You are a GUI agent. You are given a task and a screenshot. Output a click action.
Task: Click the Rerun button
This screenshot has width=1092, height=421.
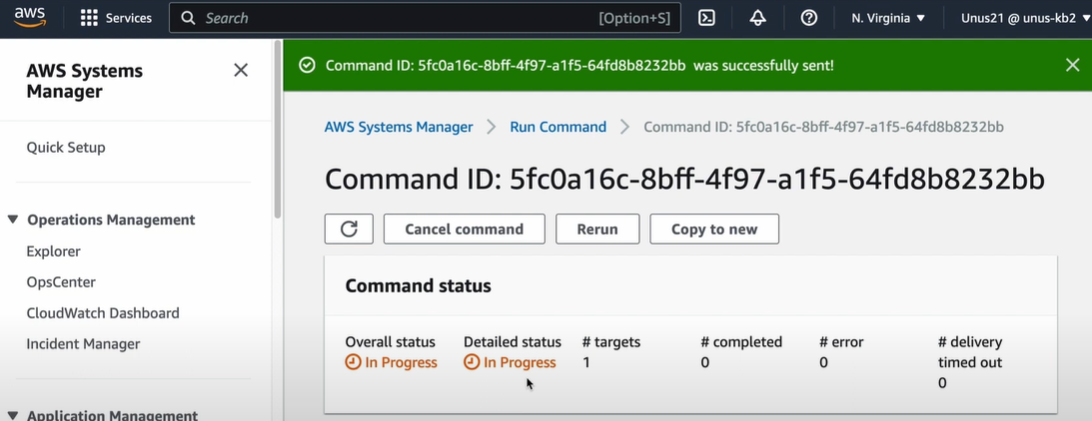(x=597, y=229)
